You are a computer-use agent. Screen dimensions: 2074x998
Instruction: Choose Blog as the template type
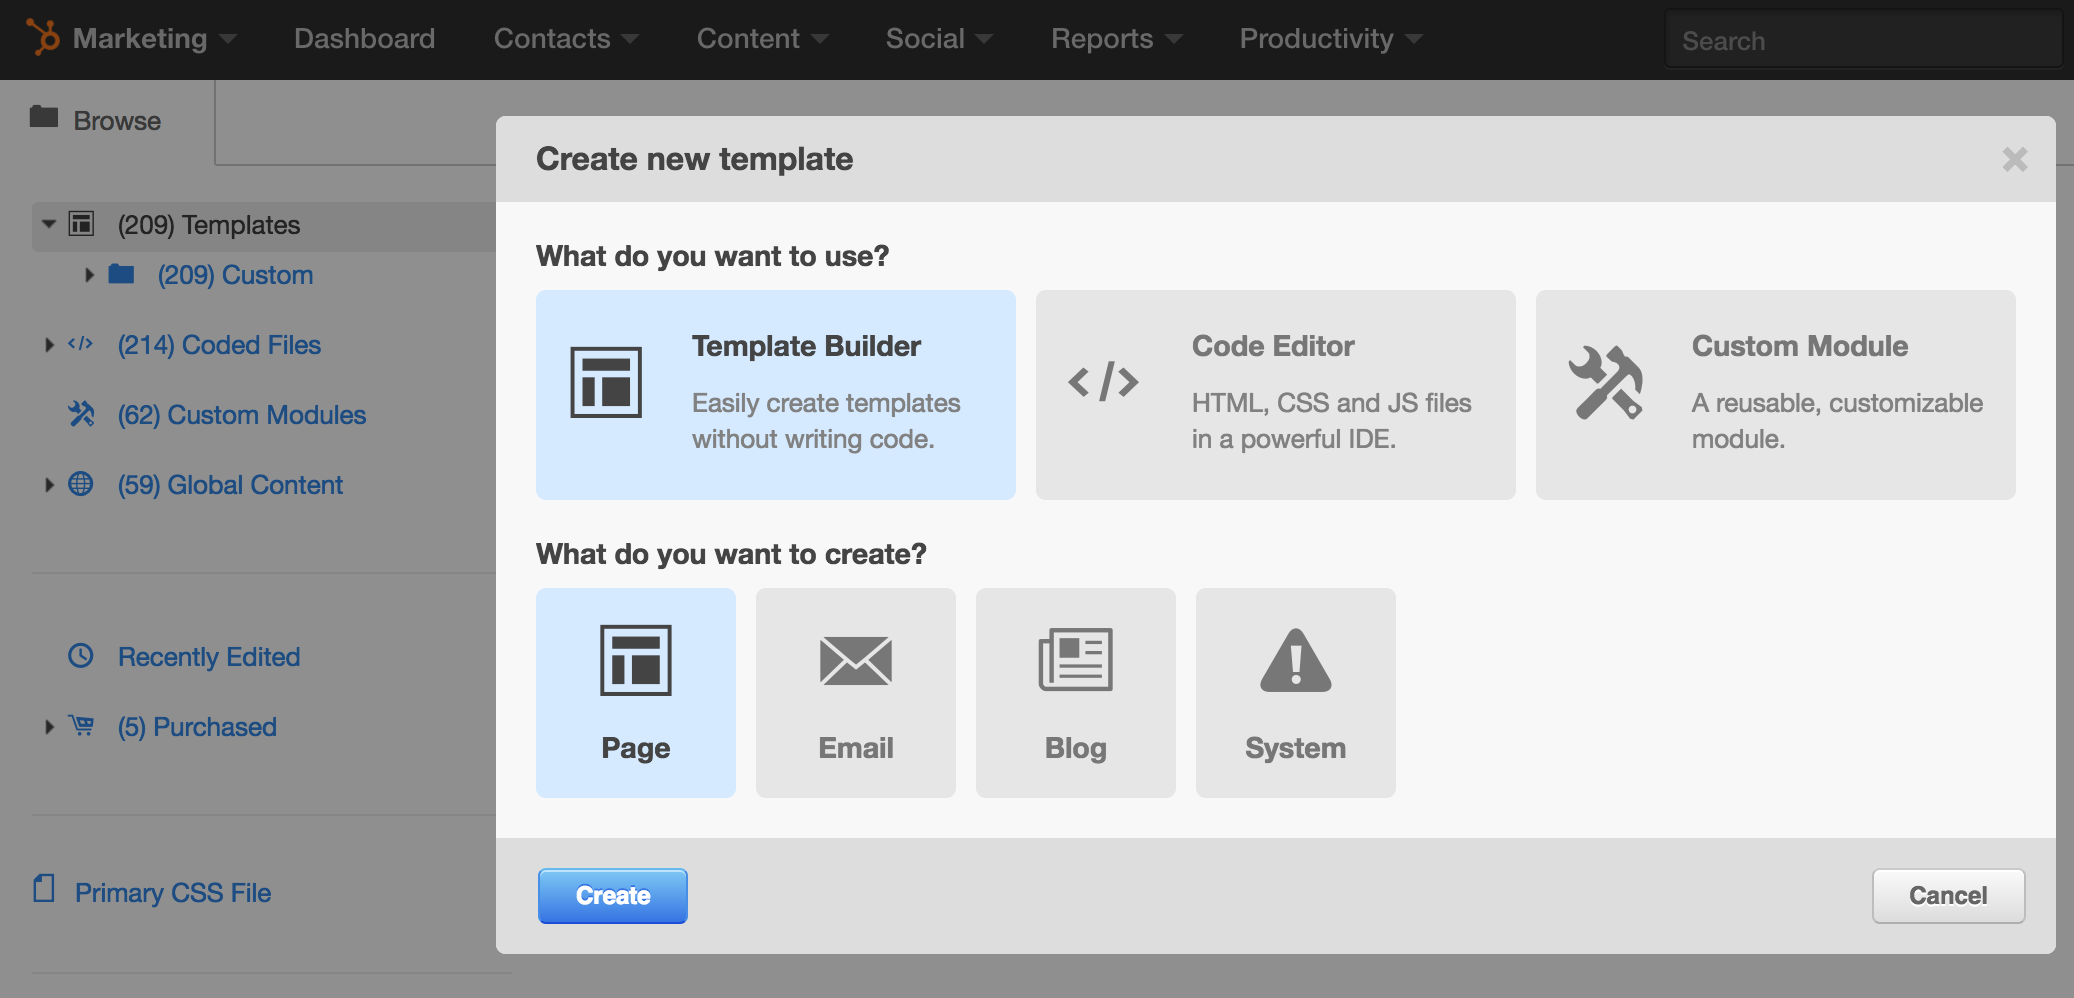pyautogui.click(x=1076, y=692)
